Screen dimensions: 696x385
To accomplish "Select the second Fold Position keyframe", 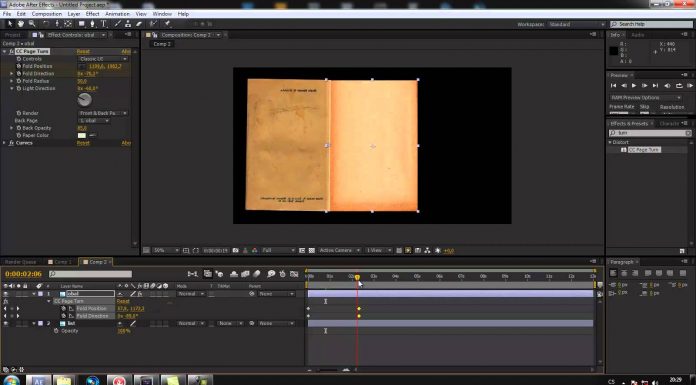I will point(359,309).
